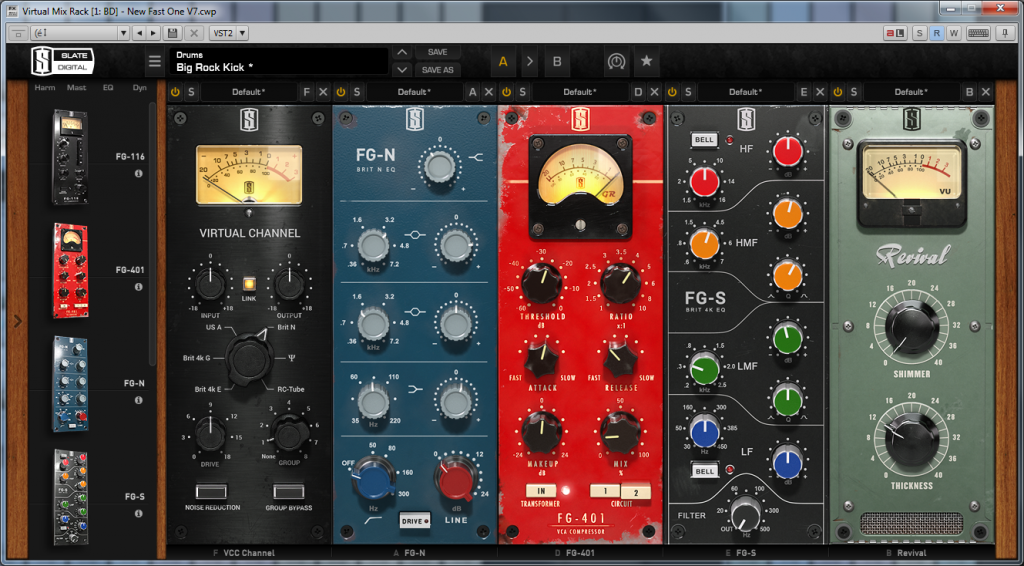1024x566 pixels.
Task: Switch to the EQ module category tab
Action: tap(108, 87)
